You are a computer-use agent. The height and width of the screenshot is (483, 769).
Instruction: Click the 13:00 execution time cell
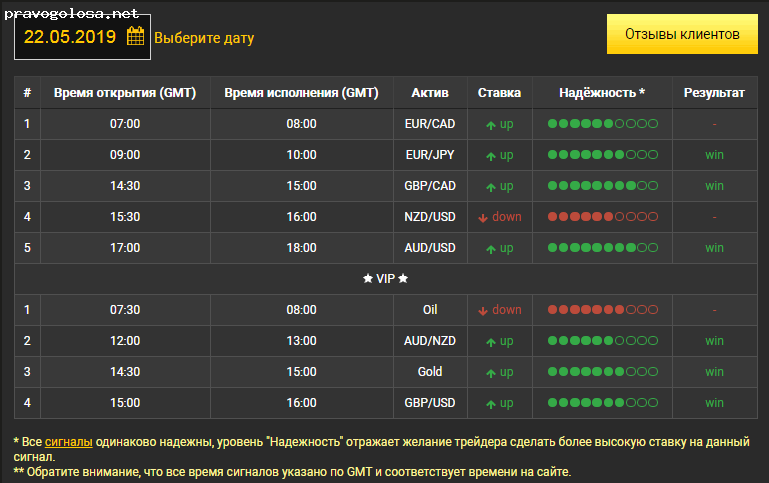click(301, 340)
